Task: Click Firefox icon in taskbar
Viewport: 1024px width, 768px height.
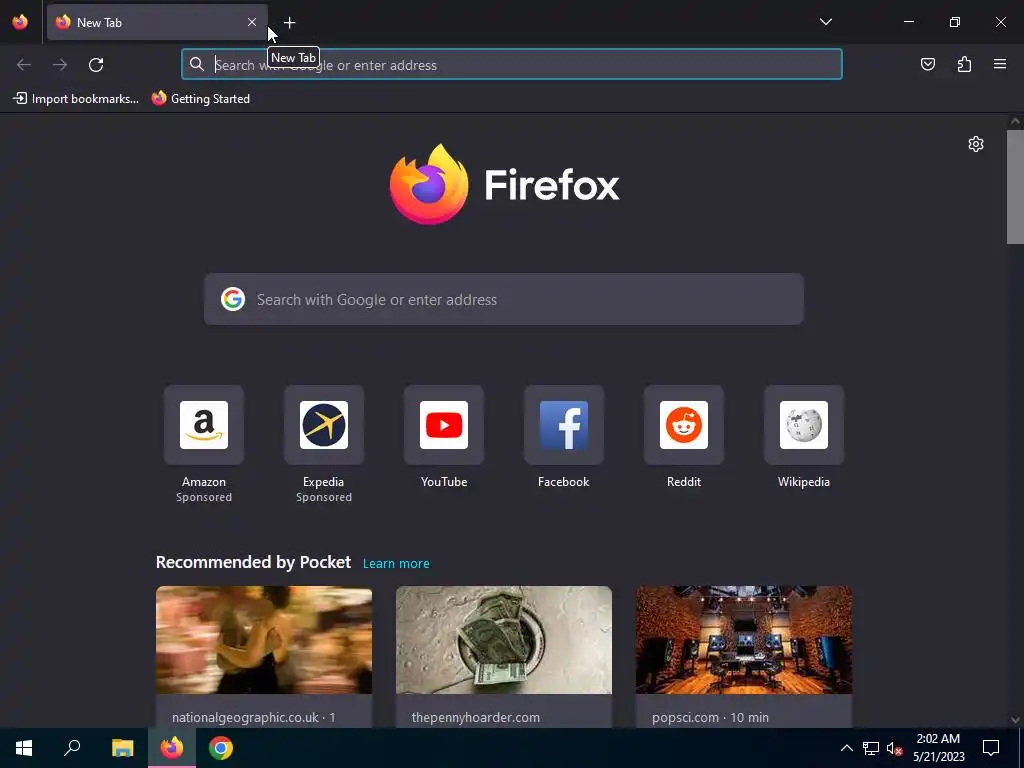Action: coord(172,748)
